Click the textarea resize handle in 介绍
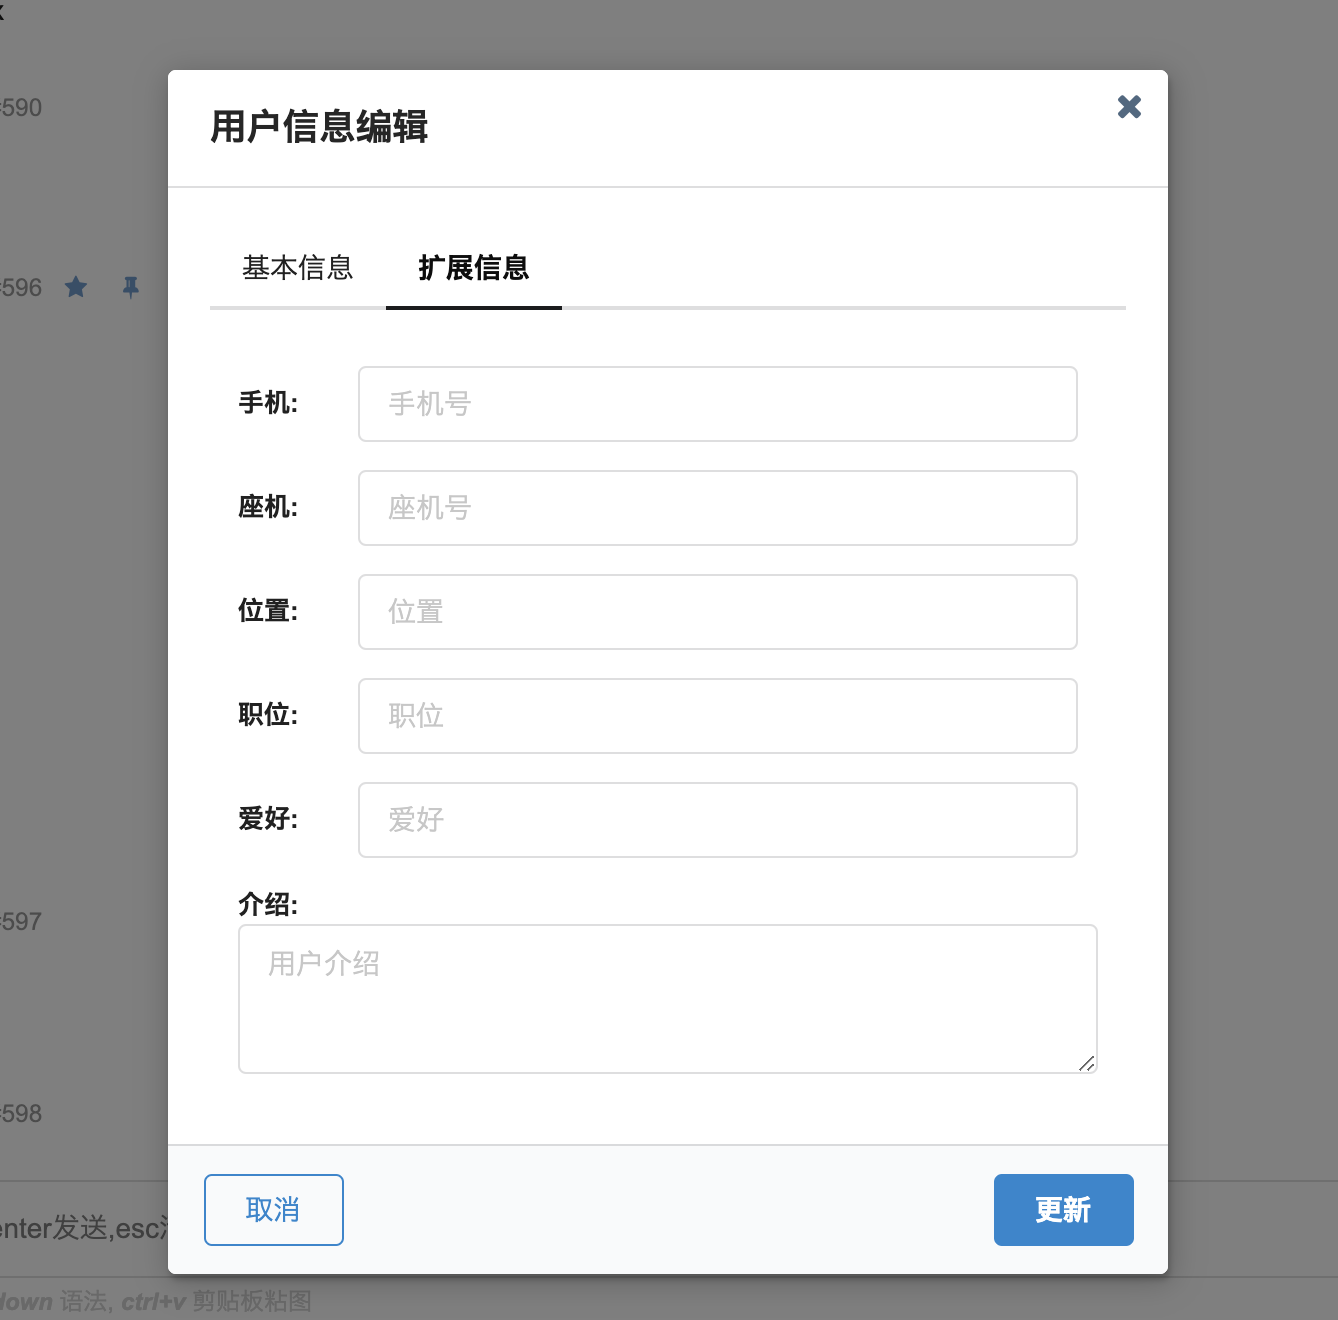The height and width of the screenshot is (1320, 1338). pos(1087,1063)
